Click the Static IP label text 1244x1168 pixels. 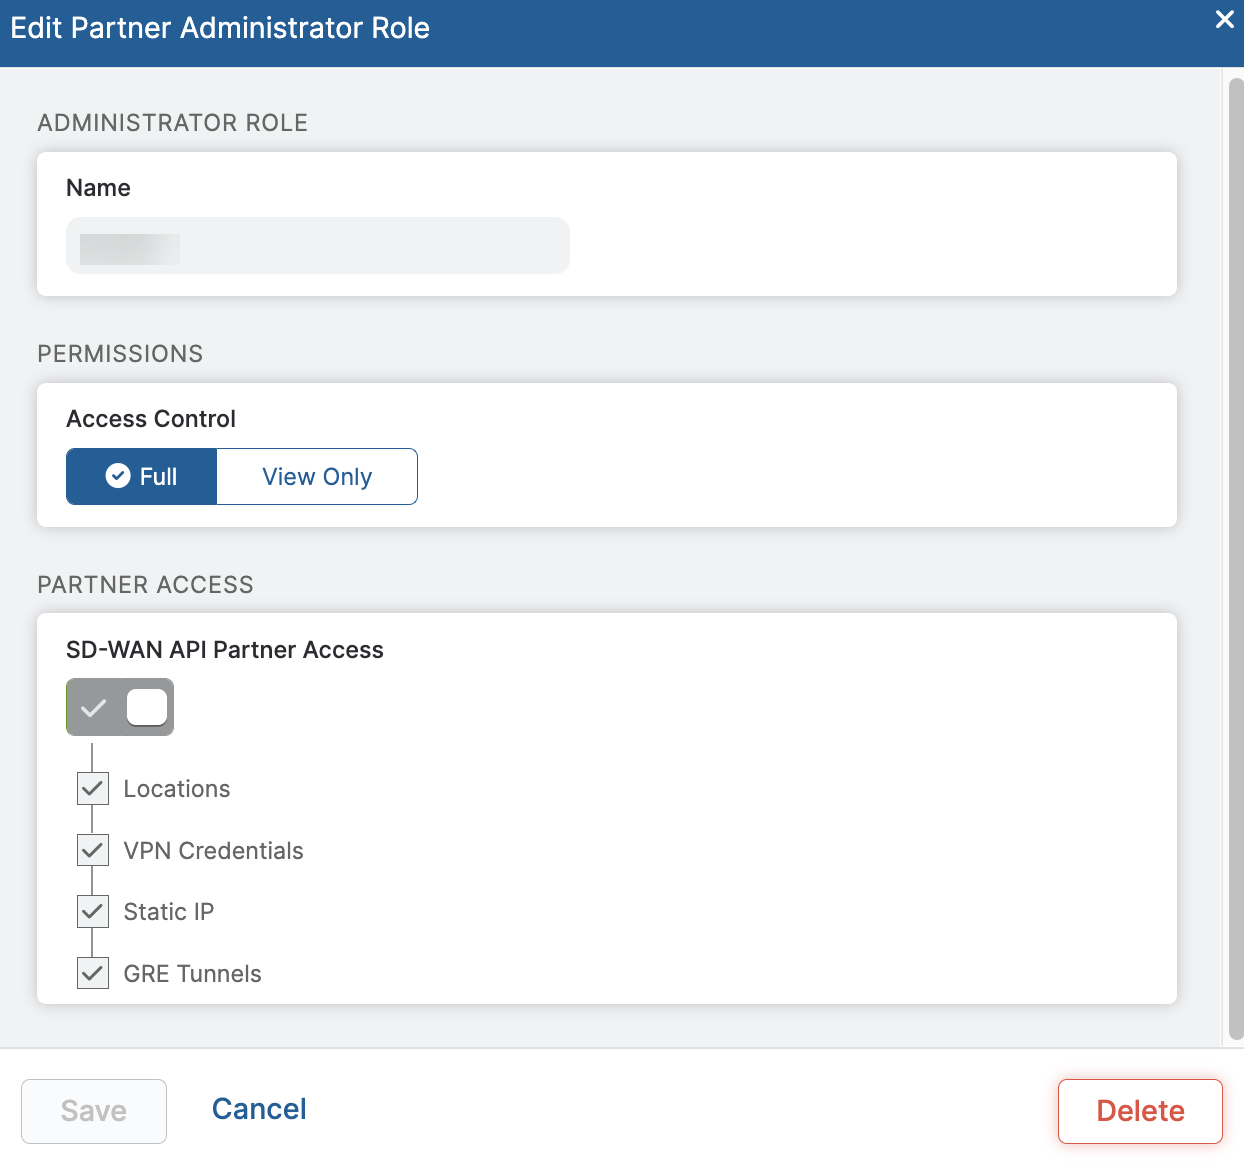[169, 912]
